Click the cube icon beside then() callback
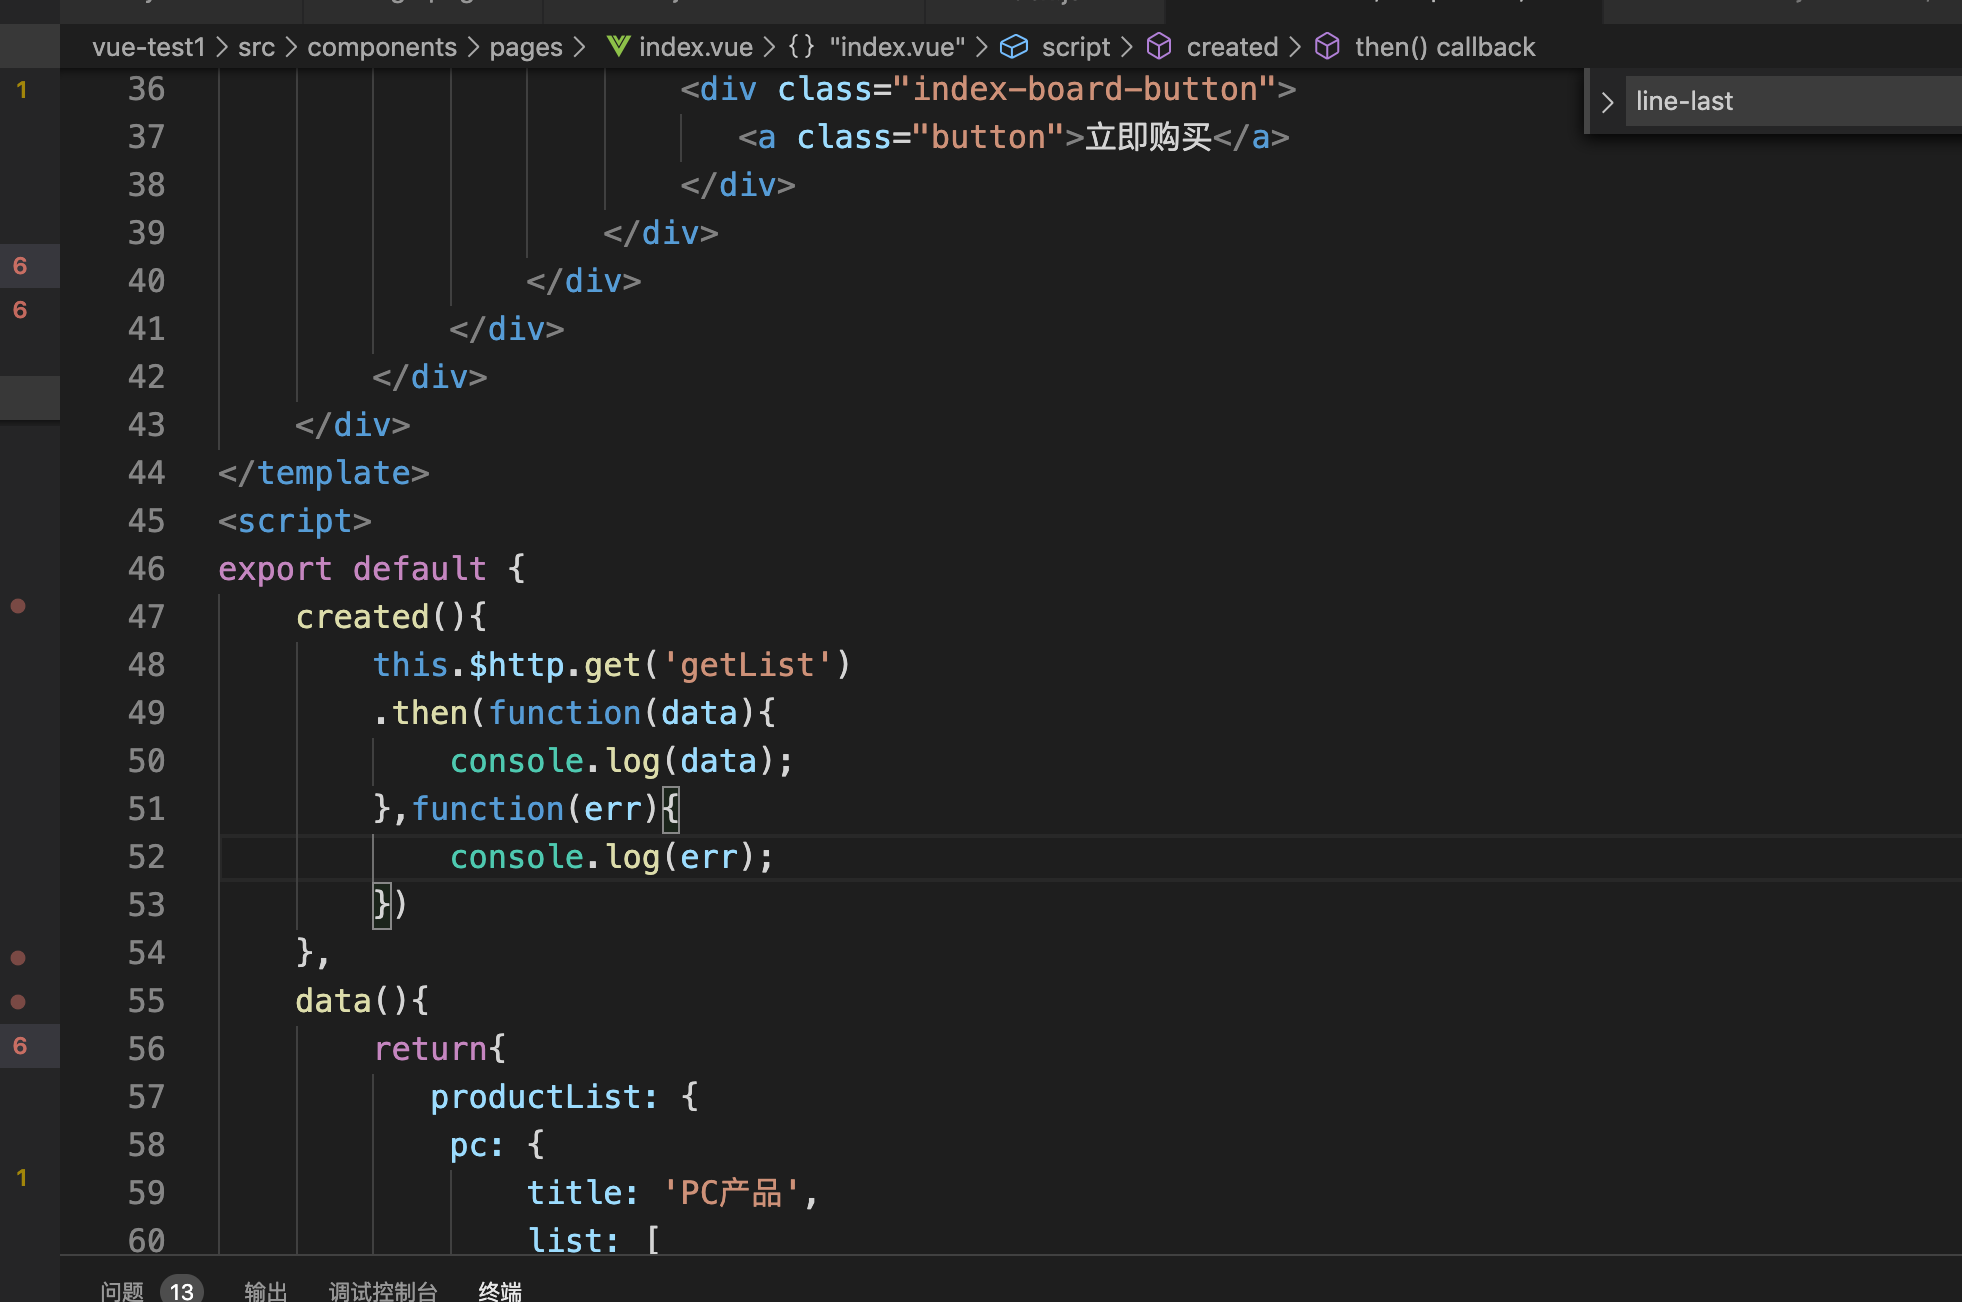Image resolution: width=1962 pixels, height=1302 pixels. [x=1327, y=46]
